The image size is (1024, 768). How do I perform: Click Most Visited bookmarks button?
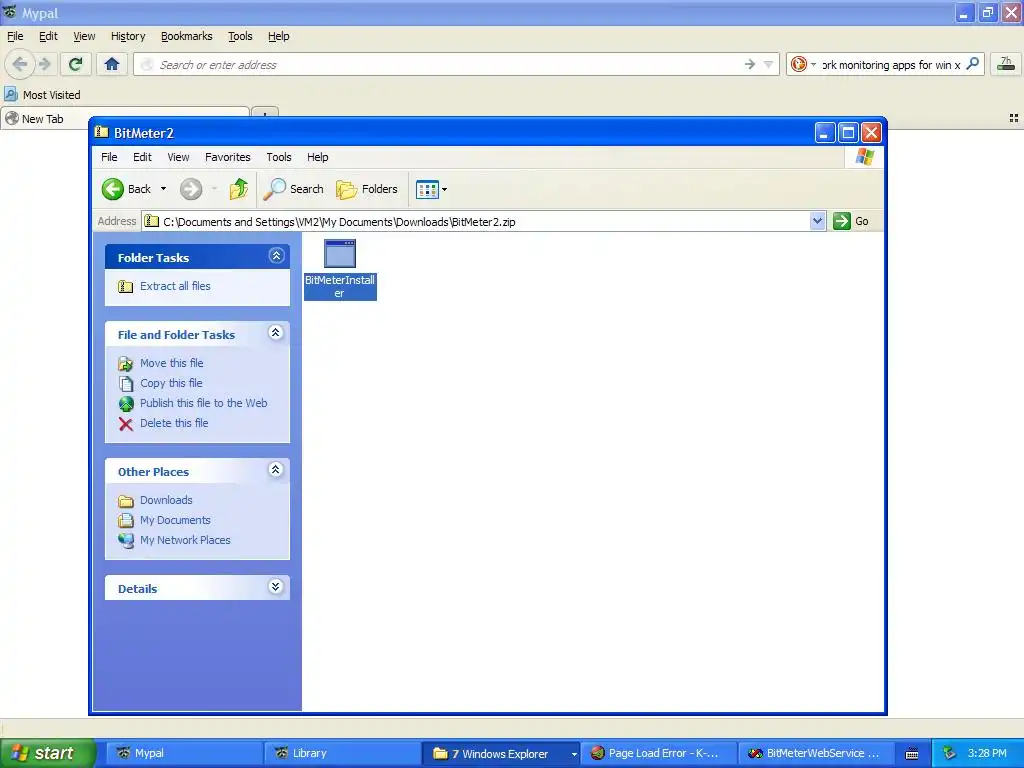pyautogui.click(x=43, y=95)
